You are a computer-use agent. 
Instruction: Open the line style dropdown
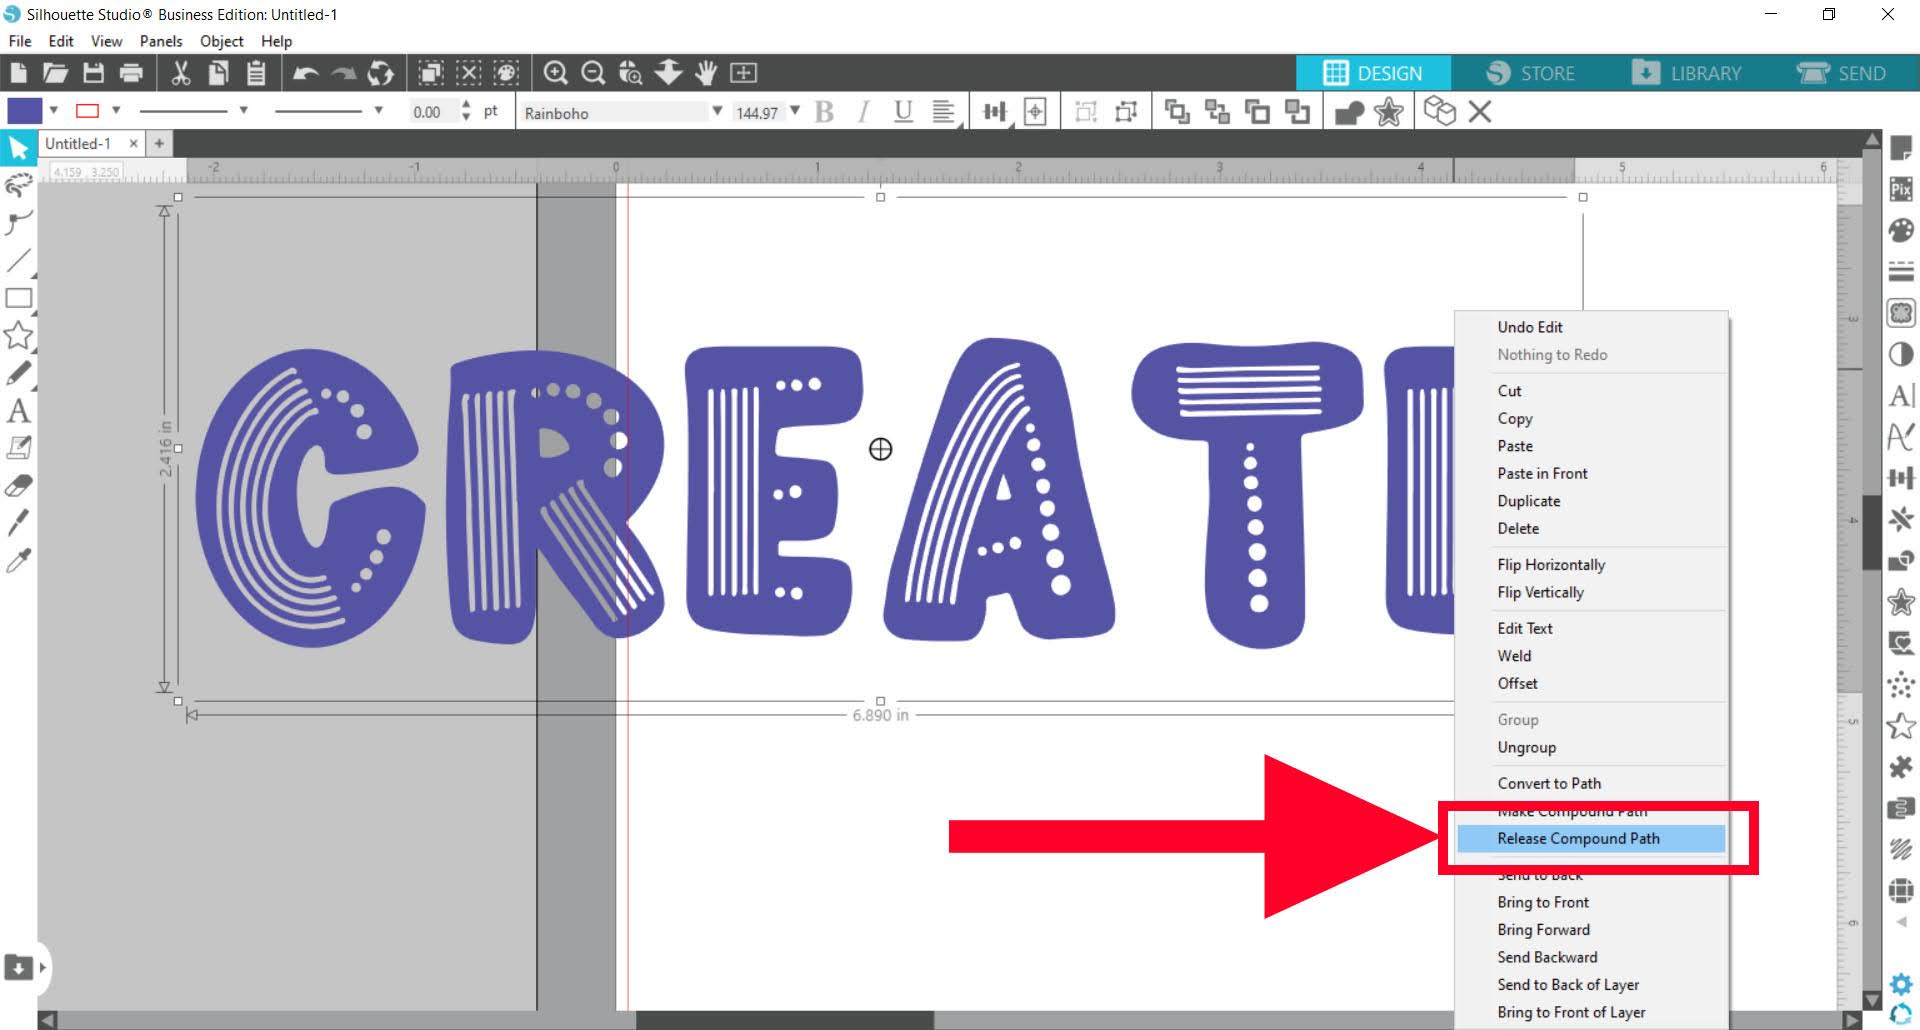243,111
